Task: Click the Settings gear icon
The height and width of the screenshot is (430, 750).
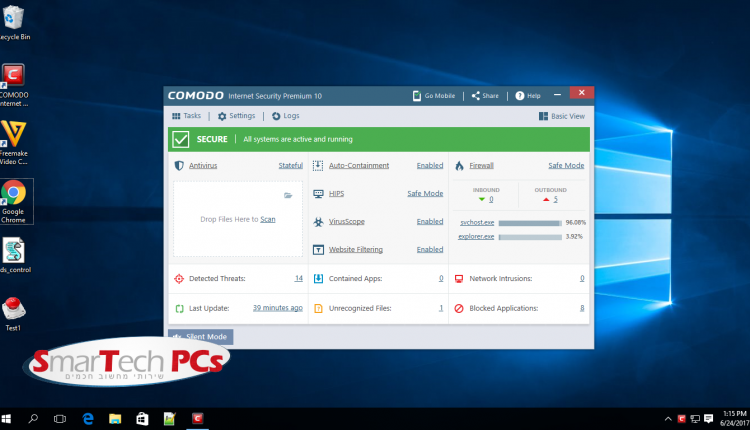Action: (222, 116)
